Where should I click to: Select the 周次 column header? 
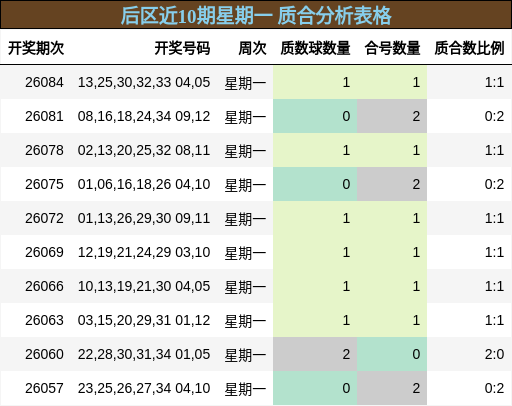point(252,48)
